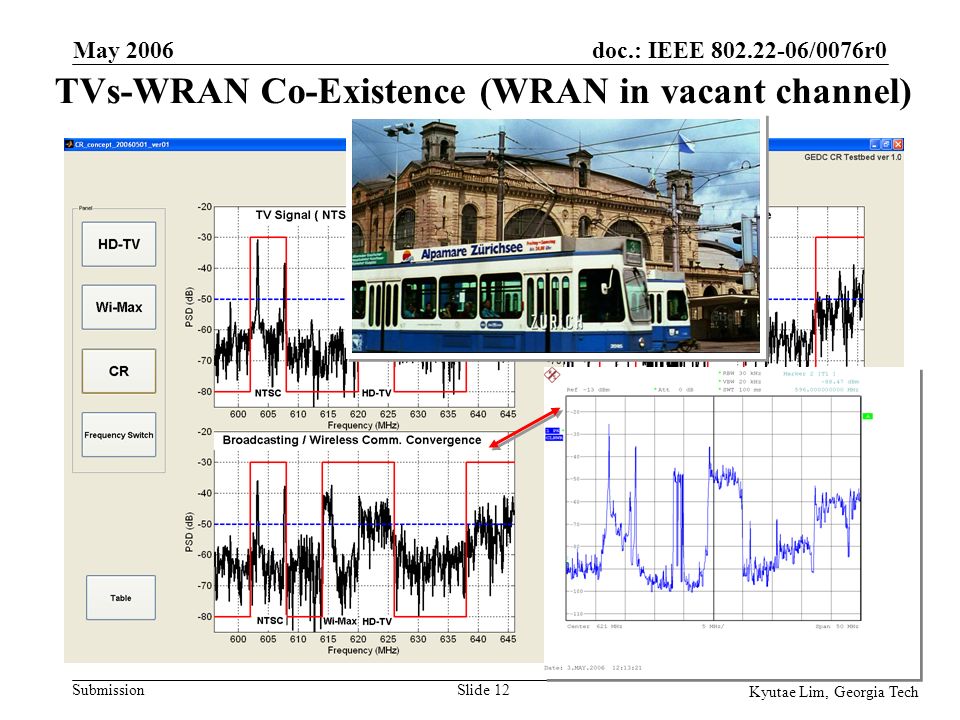
Task: Click the blue trace label on analyzer
Action: (x=553, y=434)
